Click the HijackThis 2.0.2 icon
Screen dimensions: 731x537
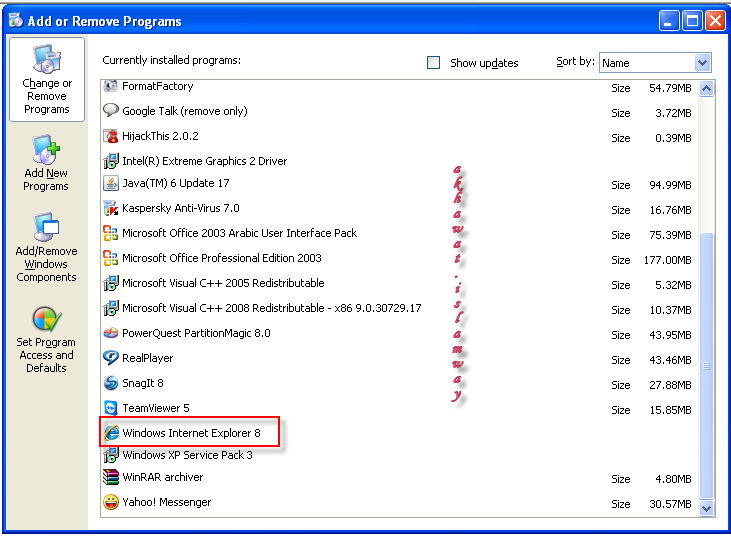110,136
